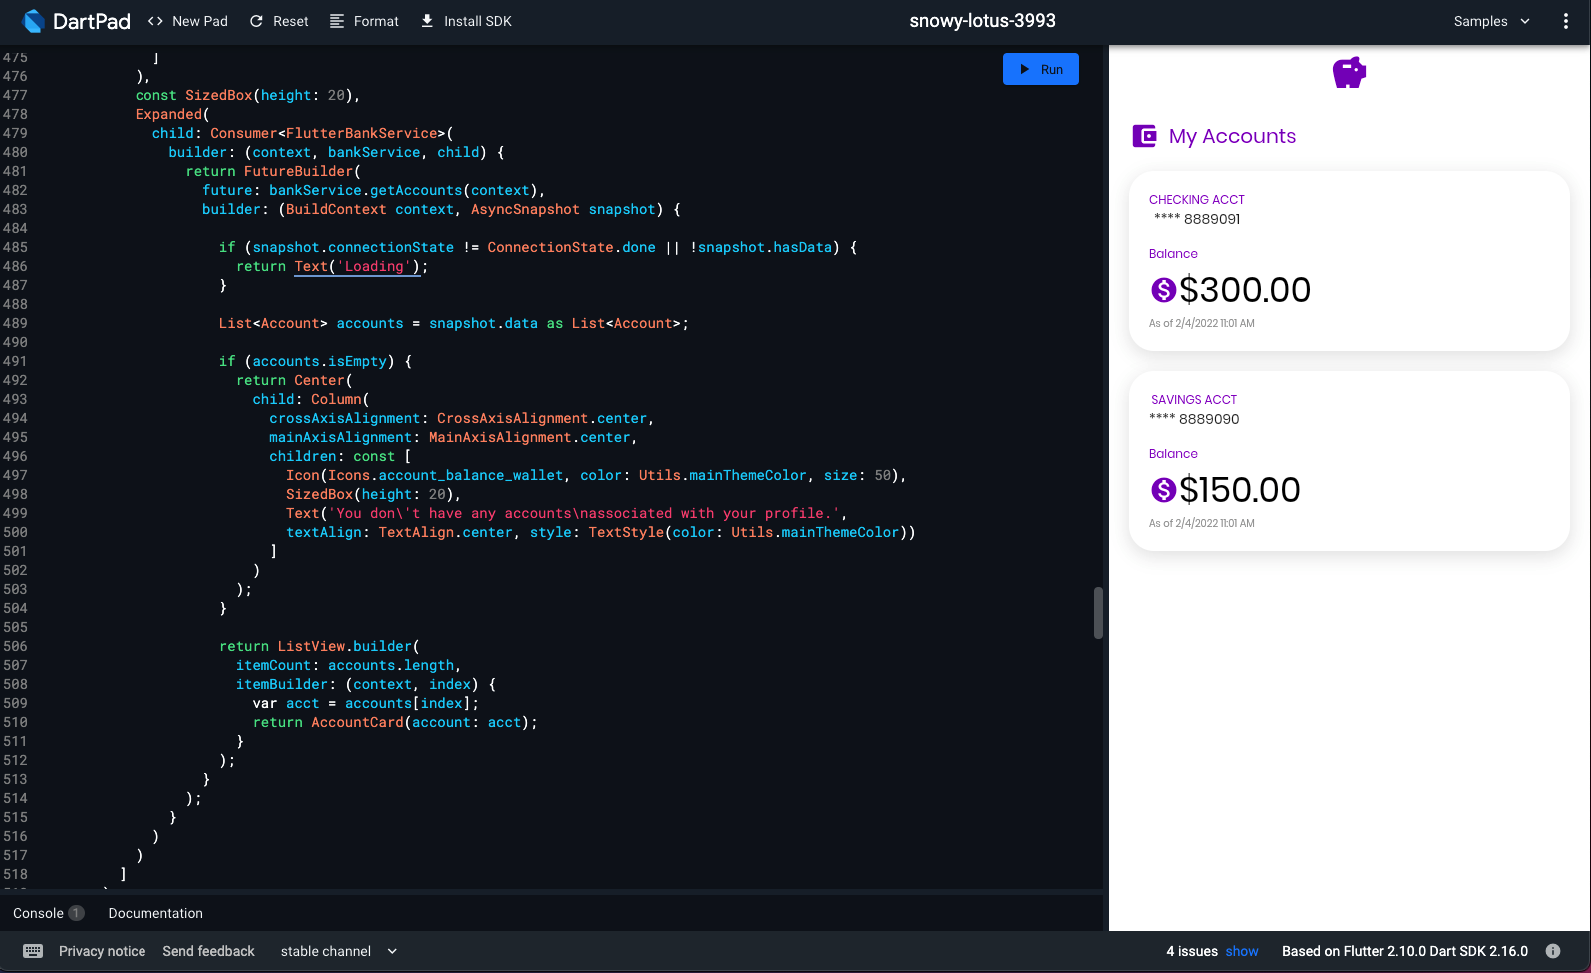1591x973 pixels.
Task: Open the Privacy notice link
Action: pyautogui.click(x=102, y=951)
